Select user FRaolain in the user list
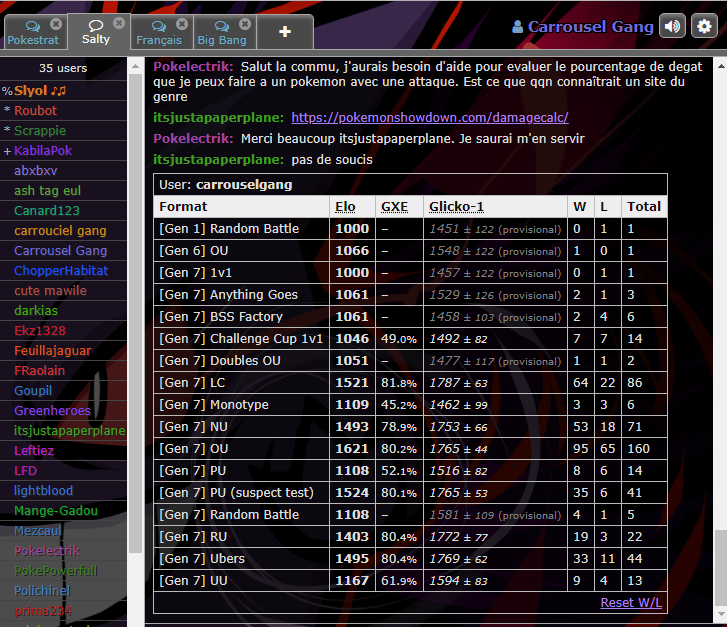Screen dimensions: 727x627 click(64, 370)
